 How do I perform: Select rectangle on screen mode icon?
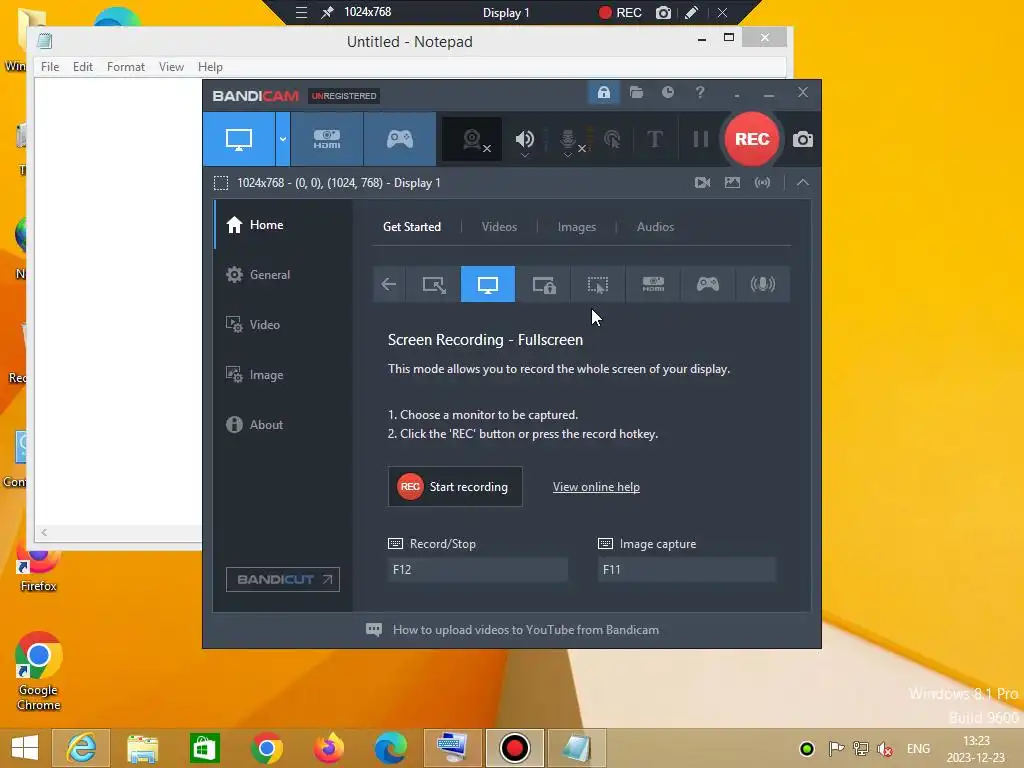click(434, 284)
